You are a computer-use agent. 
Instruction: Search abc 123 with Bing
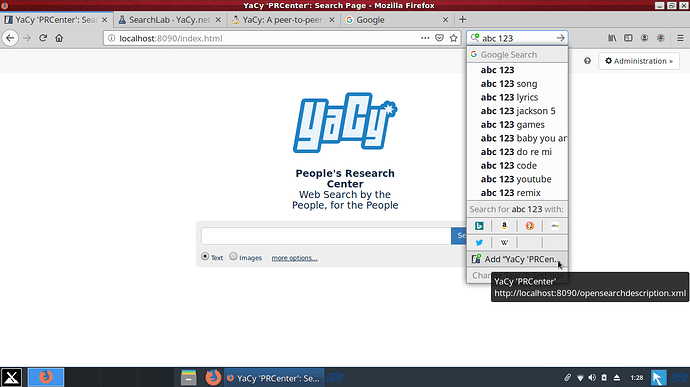479,226
